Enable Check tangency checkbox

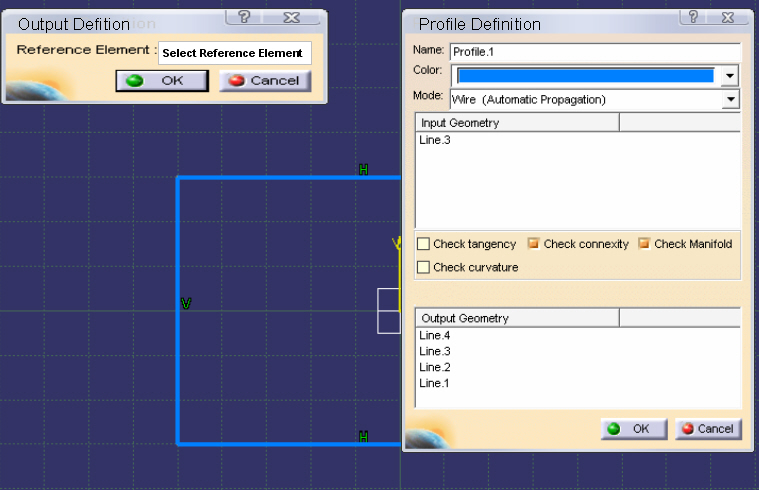pos(424,244)
